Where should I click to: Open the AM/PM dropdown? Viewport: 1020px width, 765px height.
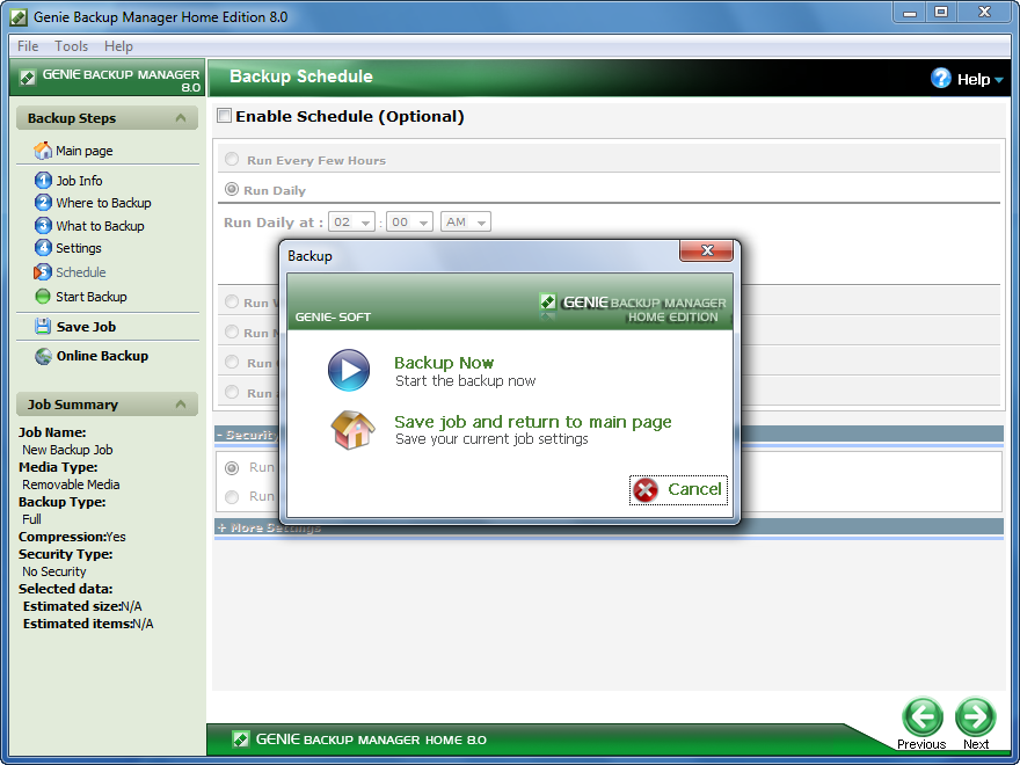pyautogui.click(x=465, y=222)
